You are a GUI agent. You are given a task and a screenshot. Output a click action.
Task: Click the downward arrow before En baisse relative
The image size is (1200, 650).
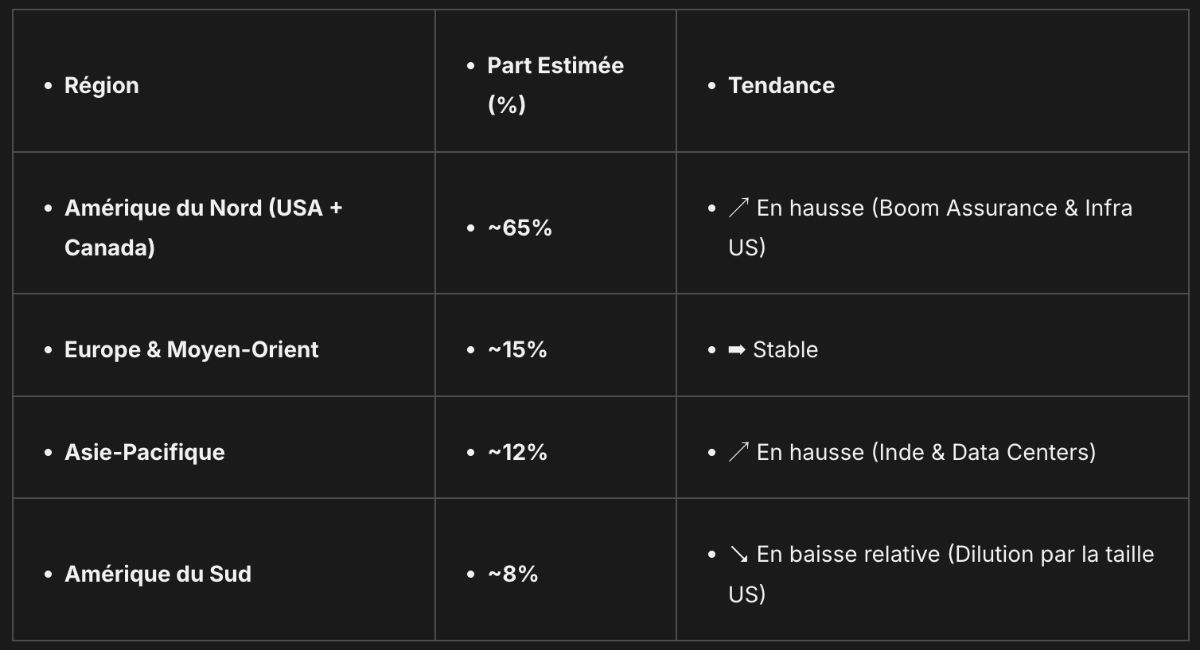pyautogui.click(x=738, y=554)
